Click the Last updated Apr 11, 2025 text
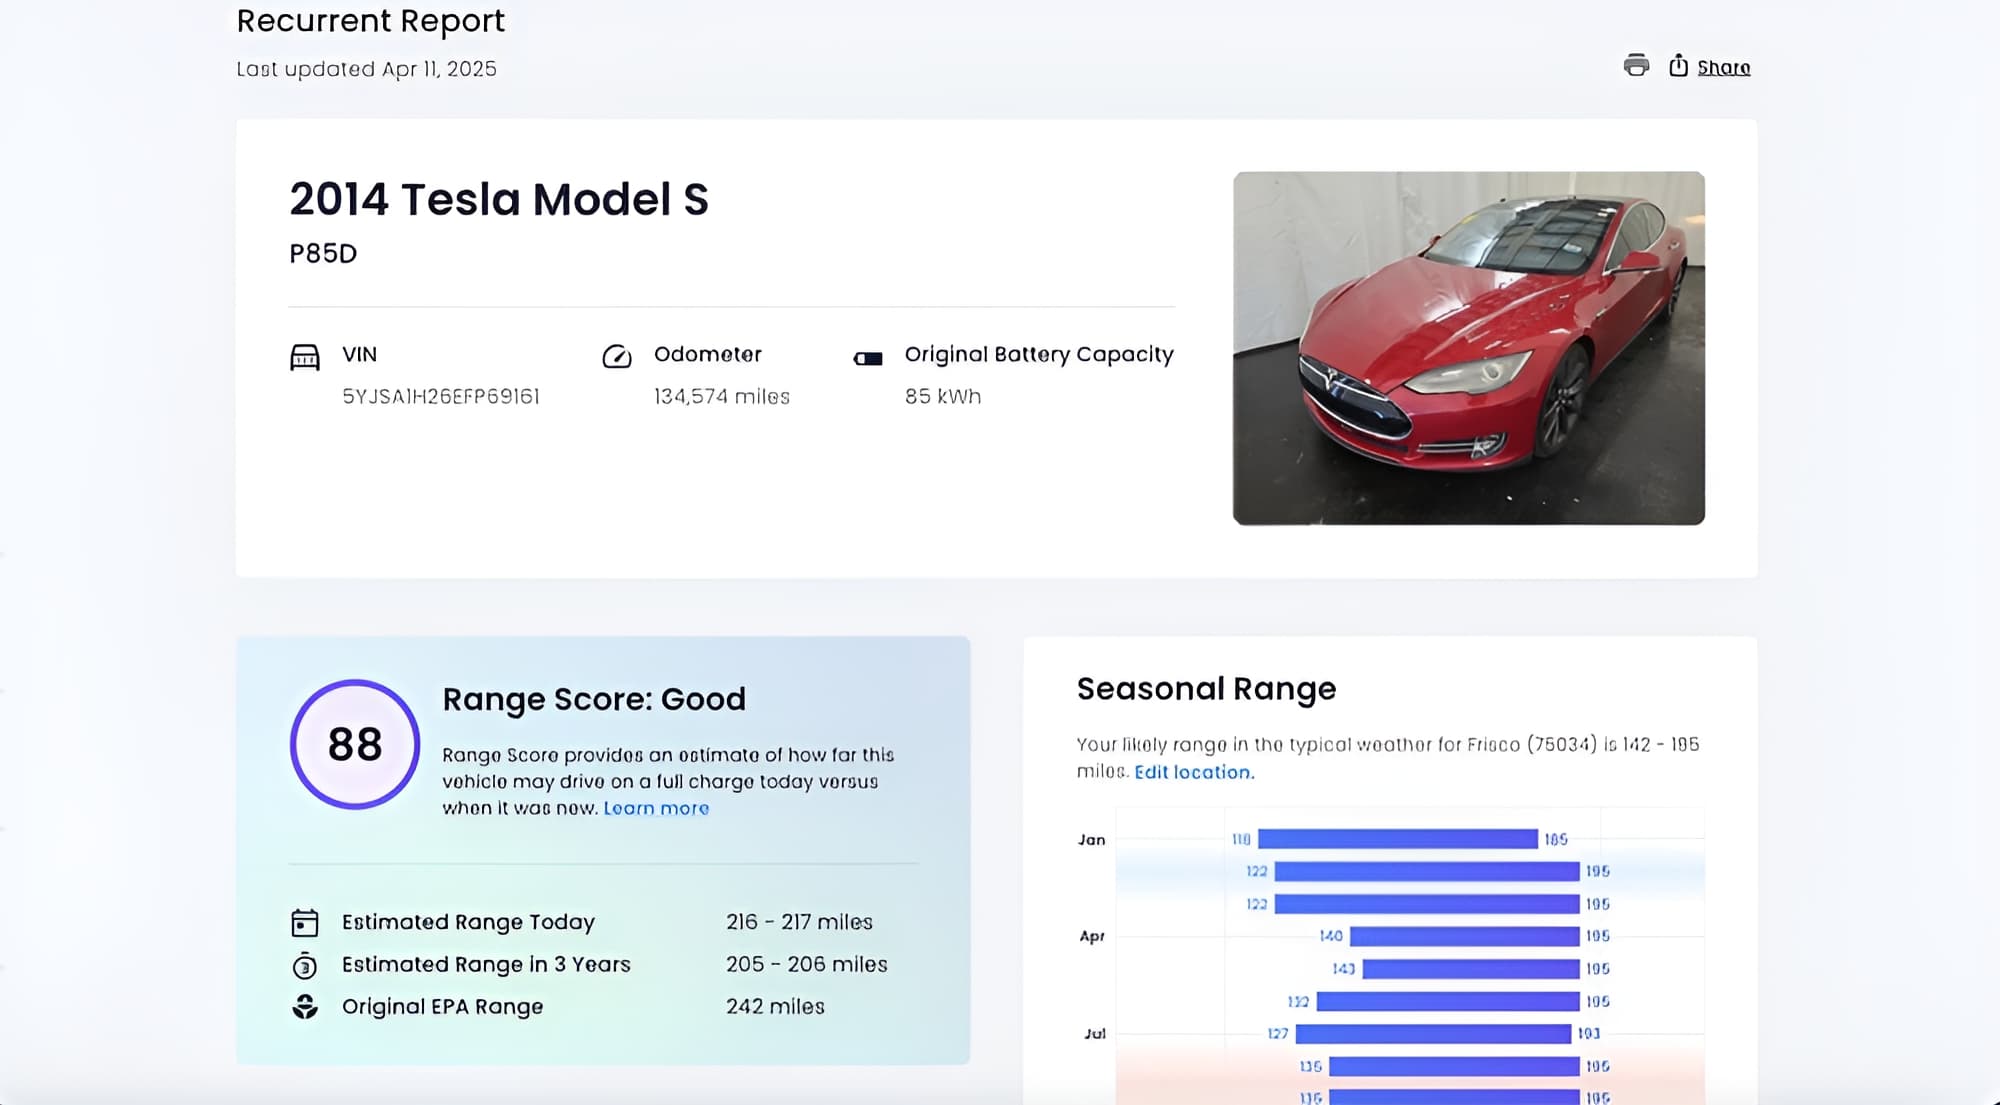 pyautogui.click(x=367, y=69)
